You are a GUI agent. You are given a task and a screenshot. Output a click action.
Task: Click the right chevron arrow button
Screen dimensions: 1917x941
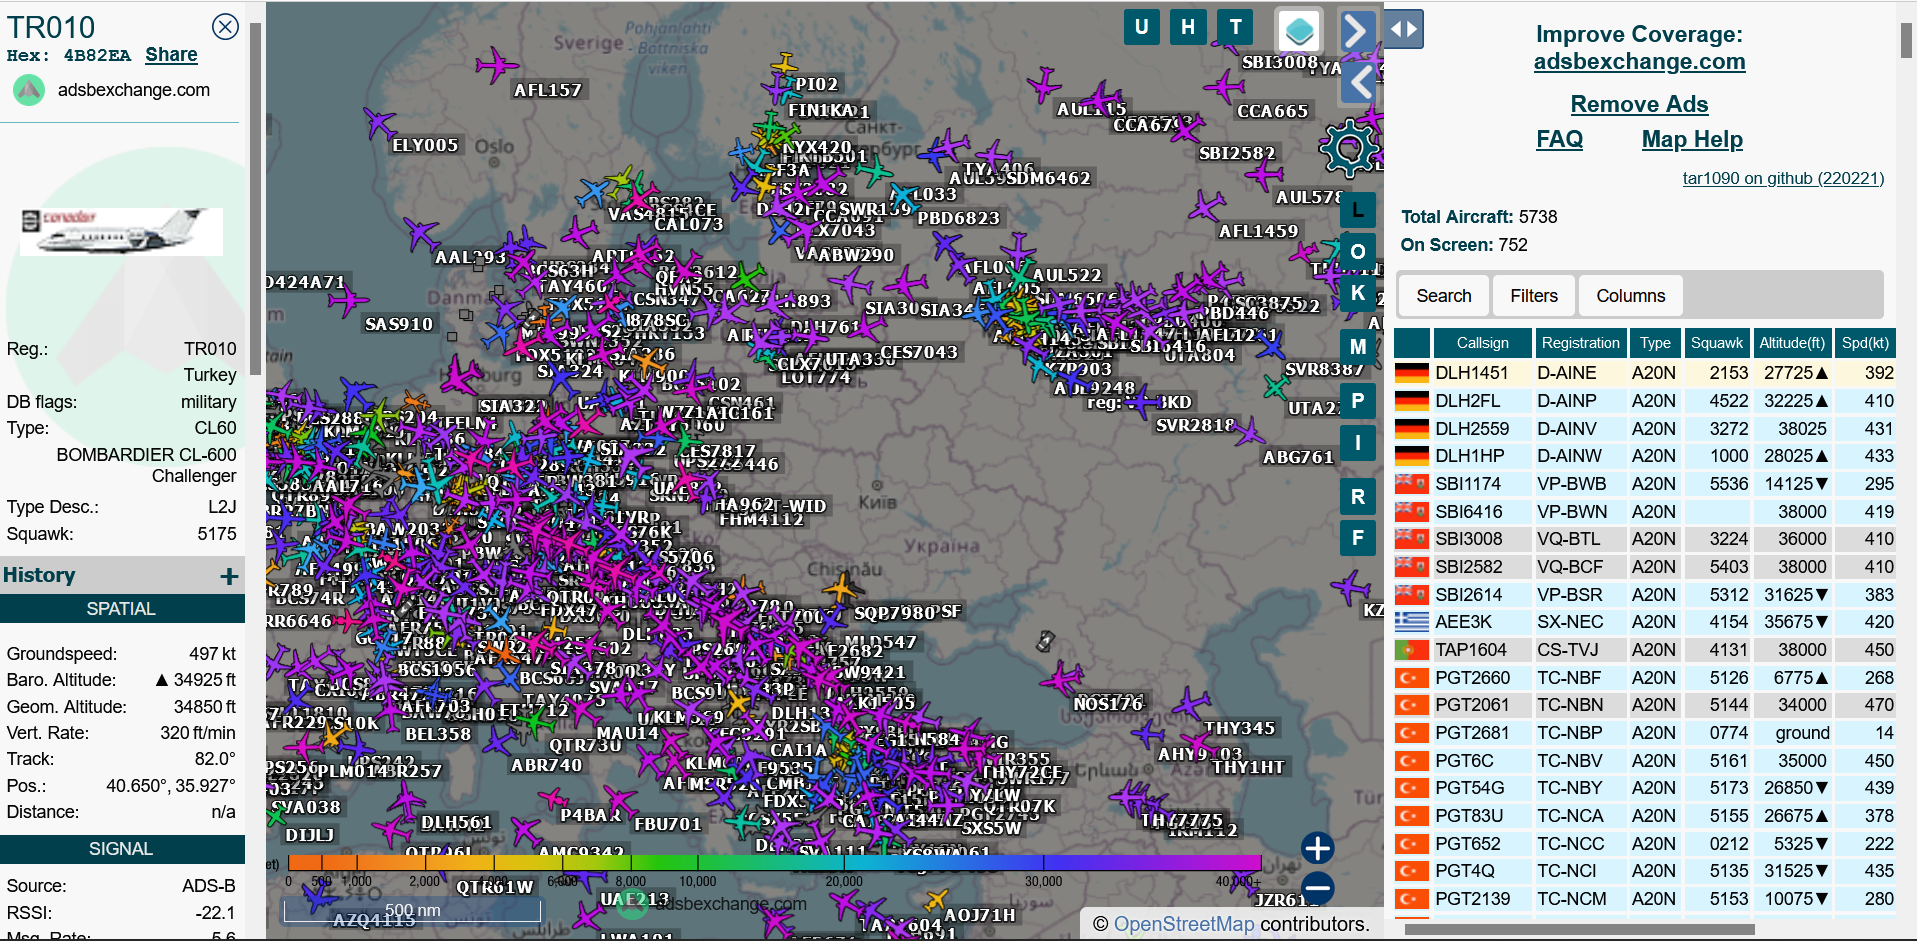(x=1357, y=30)
